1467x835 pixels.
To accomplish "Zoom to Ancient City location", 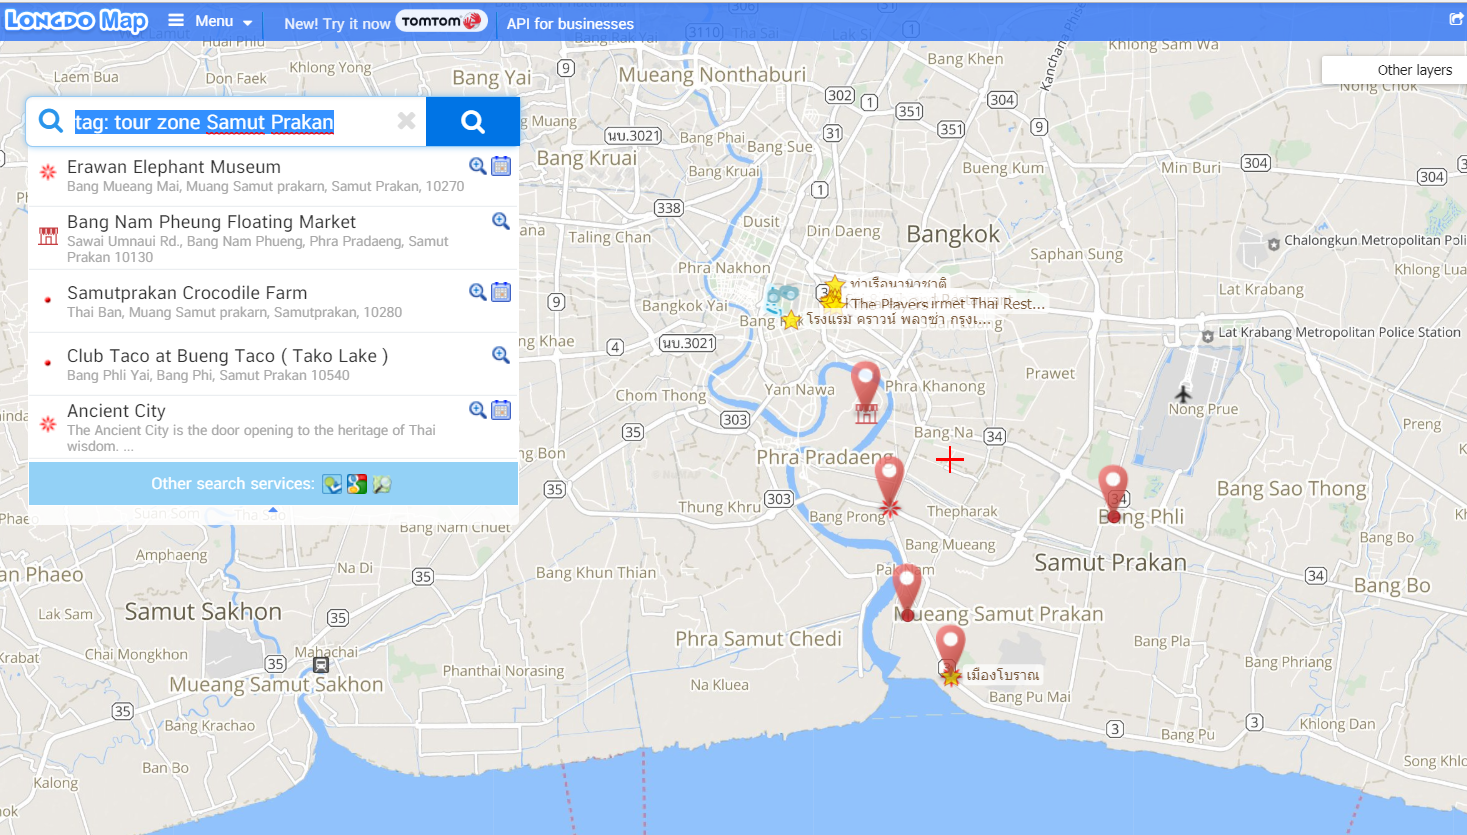I will click(478, 410).
